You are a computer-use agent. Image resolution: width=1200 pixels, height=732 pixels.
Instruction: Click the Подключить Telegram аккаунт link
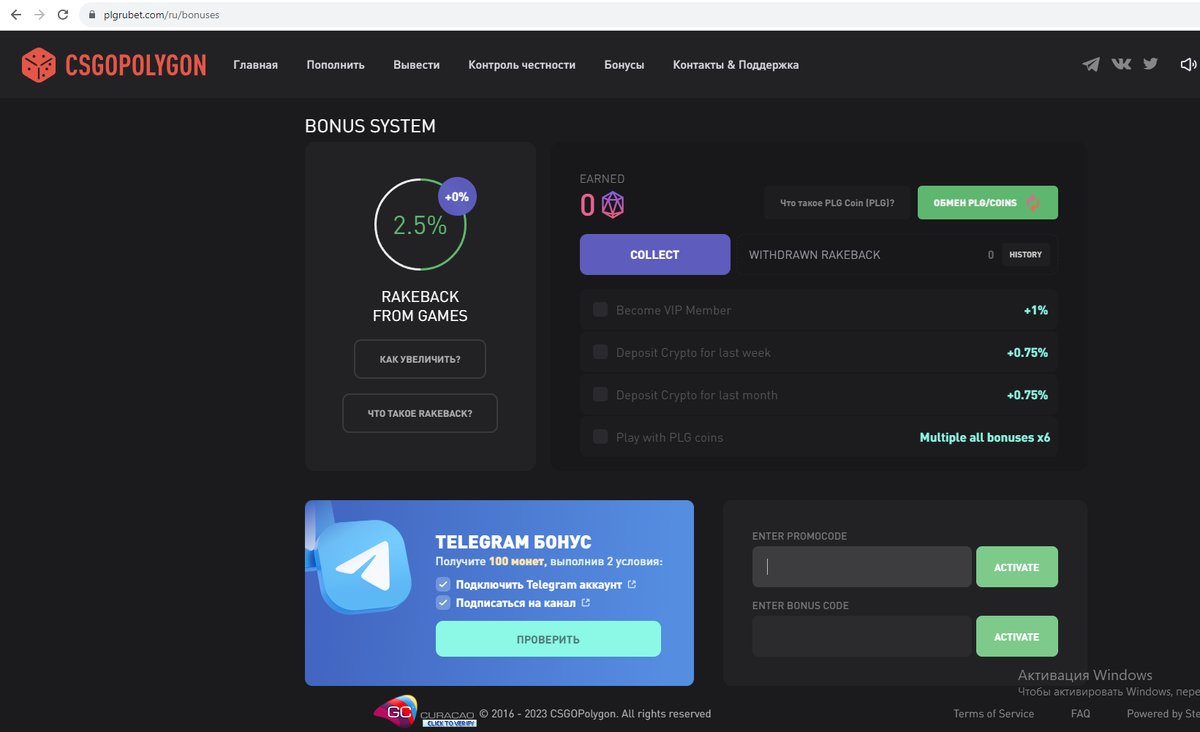point(539,584)
